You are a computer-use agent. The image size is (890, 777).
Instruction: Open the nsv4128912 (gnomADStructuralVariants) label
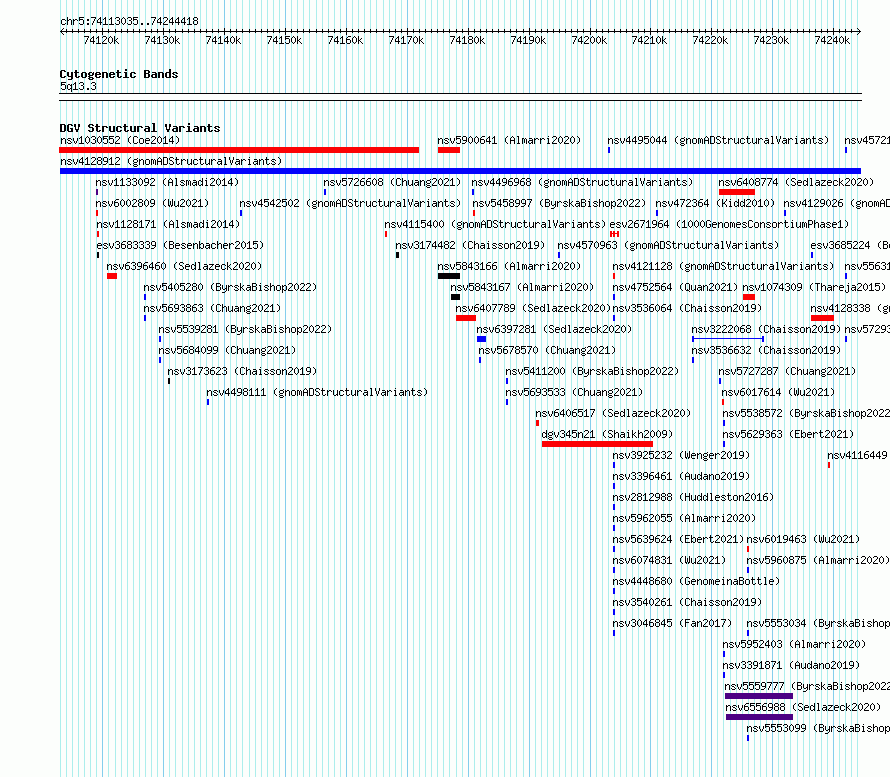click(x=171, y=161)
